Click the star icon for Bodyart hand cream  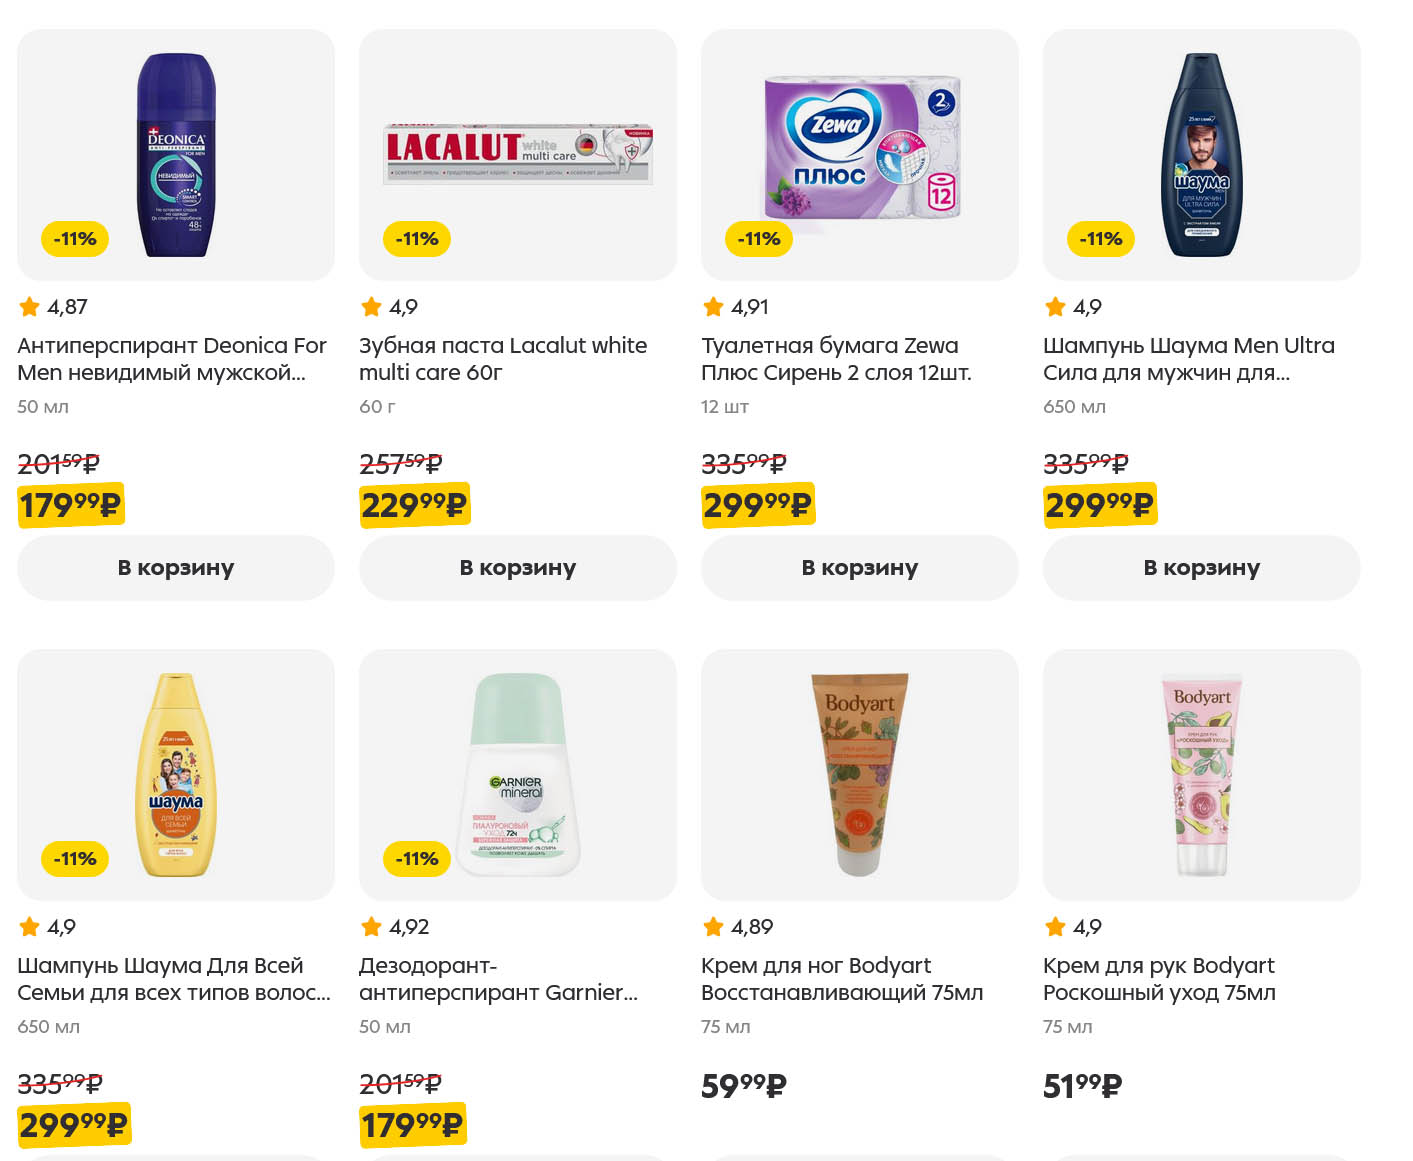[x=1056, y=927]
